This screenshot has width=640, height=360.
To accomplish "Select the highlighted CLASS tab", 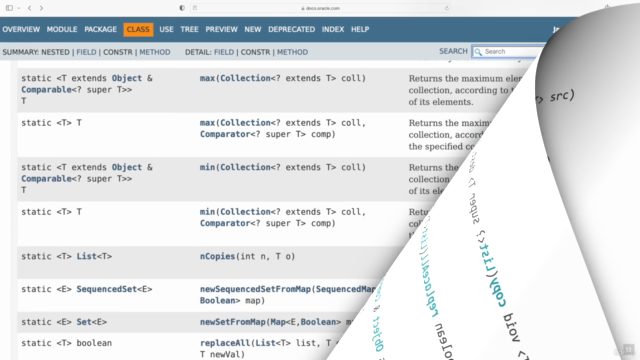I will point(138,29).
